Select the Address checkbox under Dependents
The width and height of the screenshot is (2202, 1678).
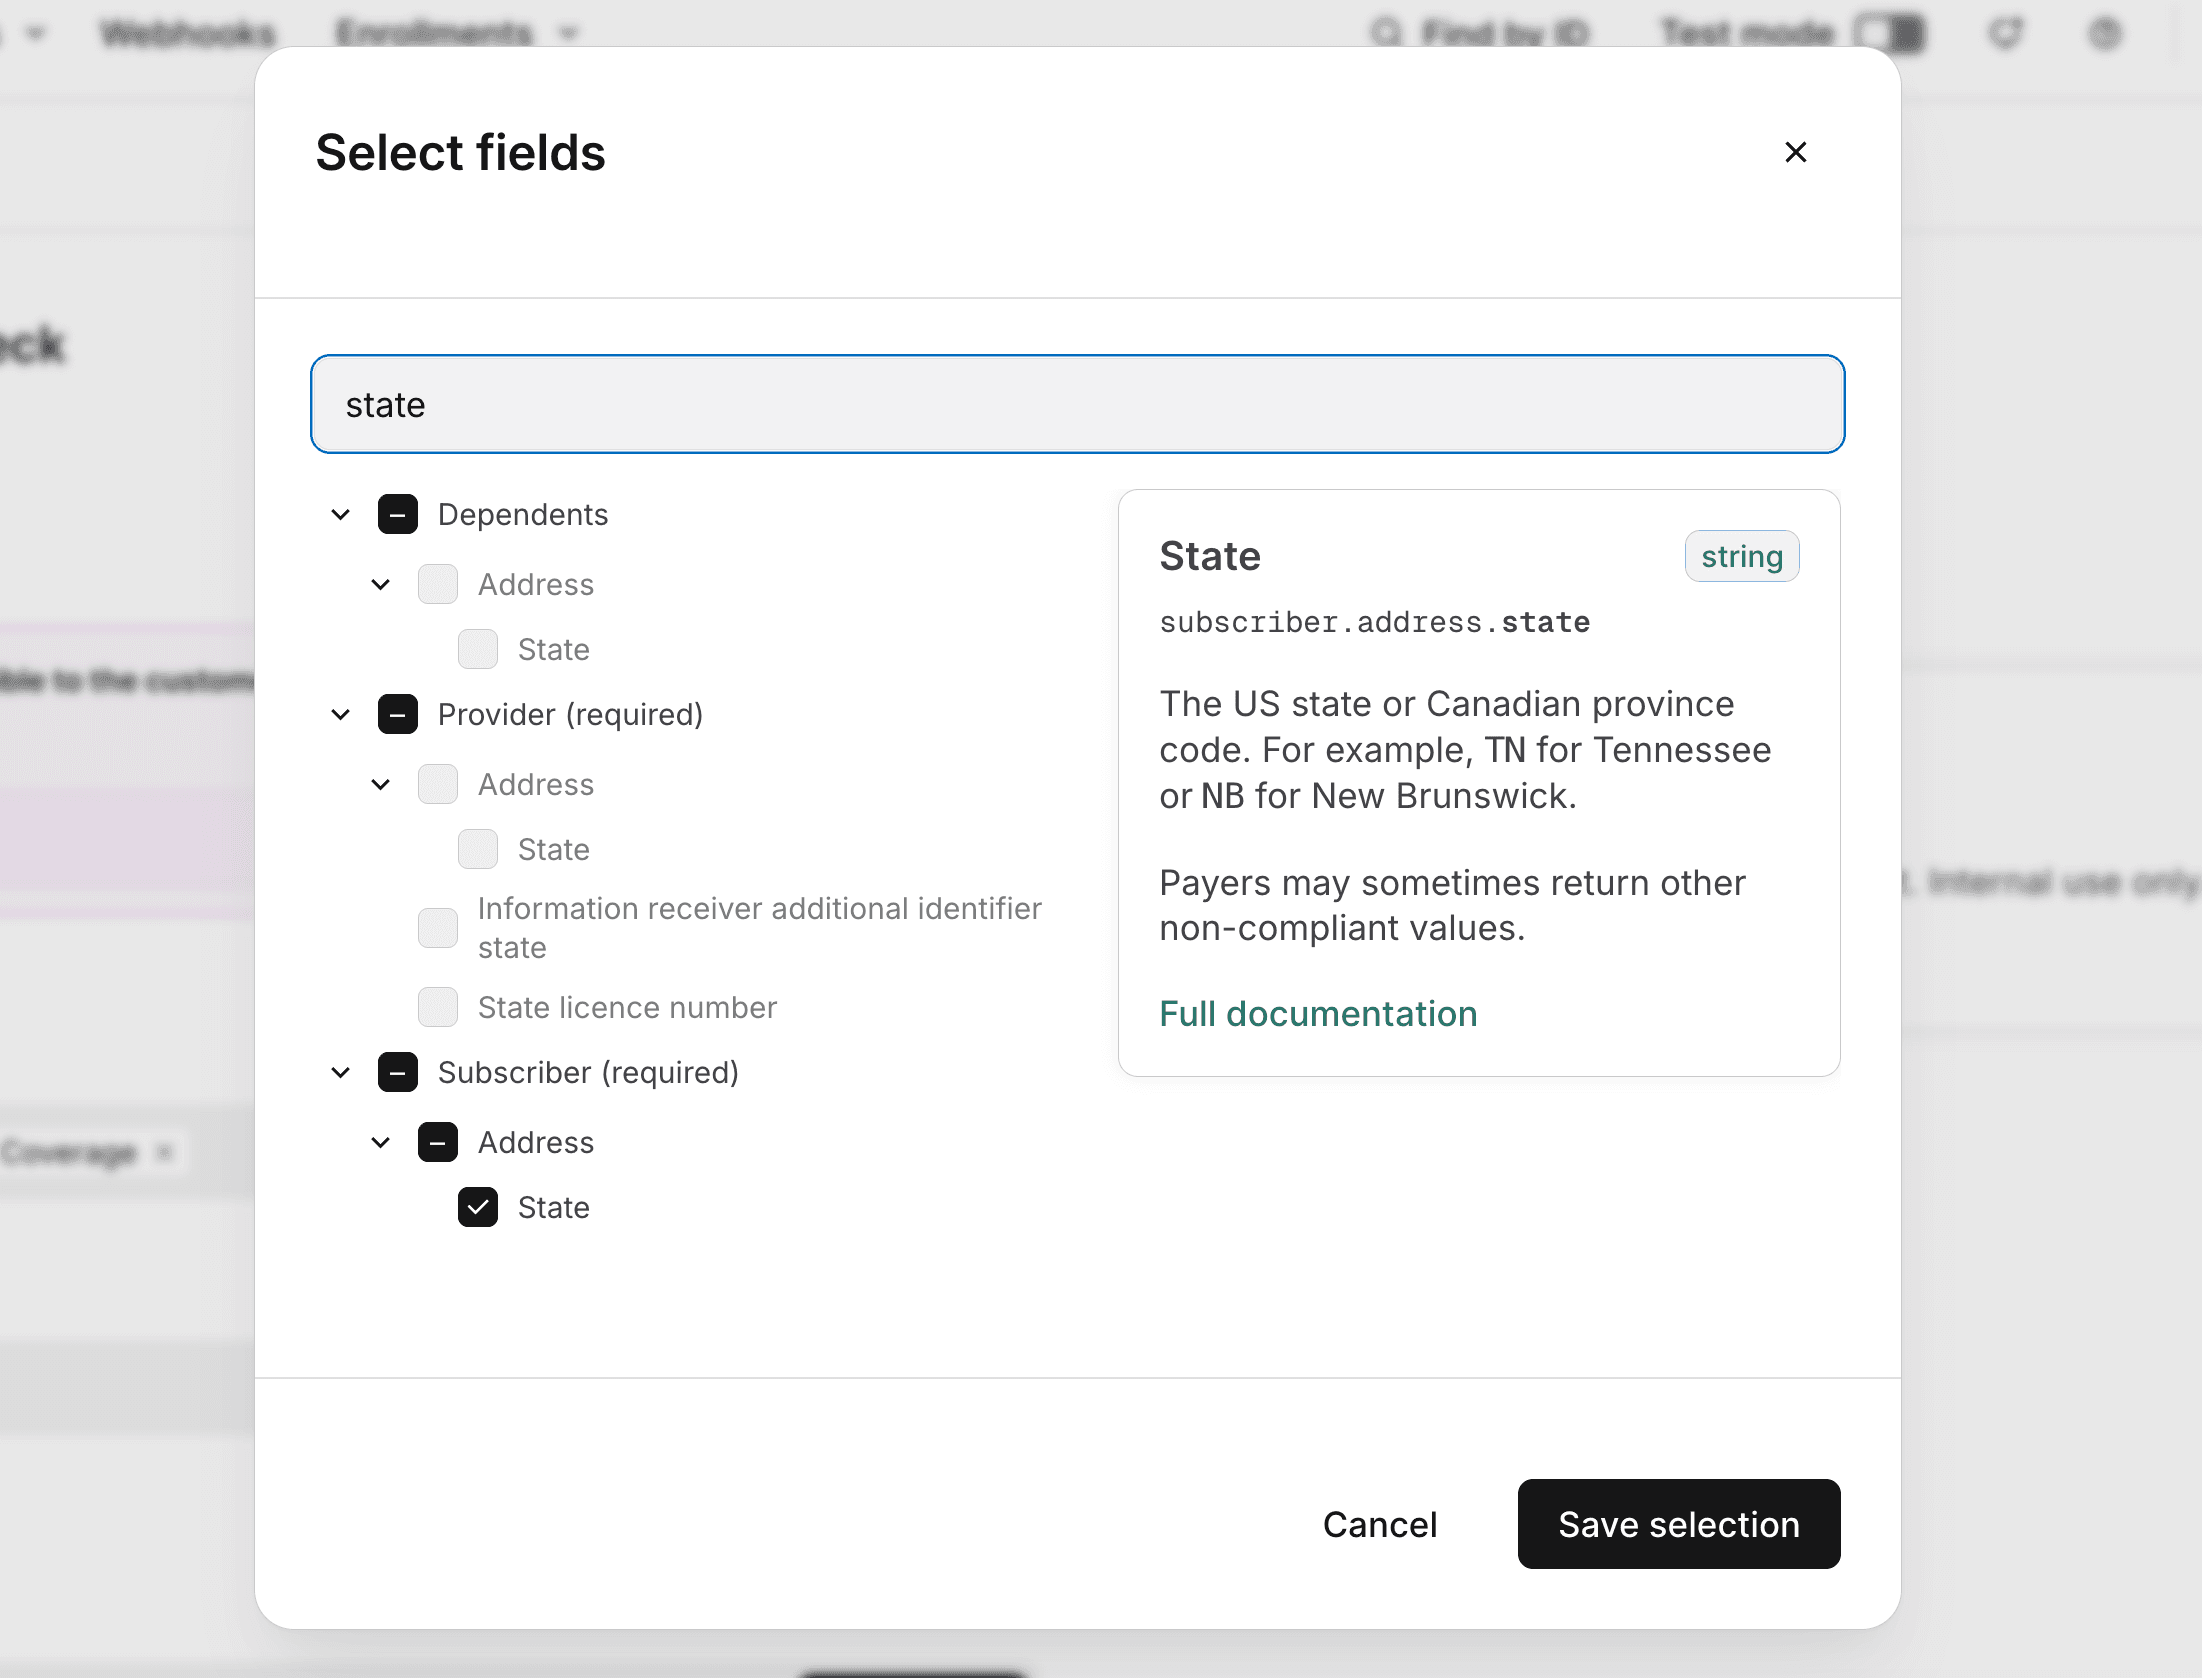tap(438, 585)
